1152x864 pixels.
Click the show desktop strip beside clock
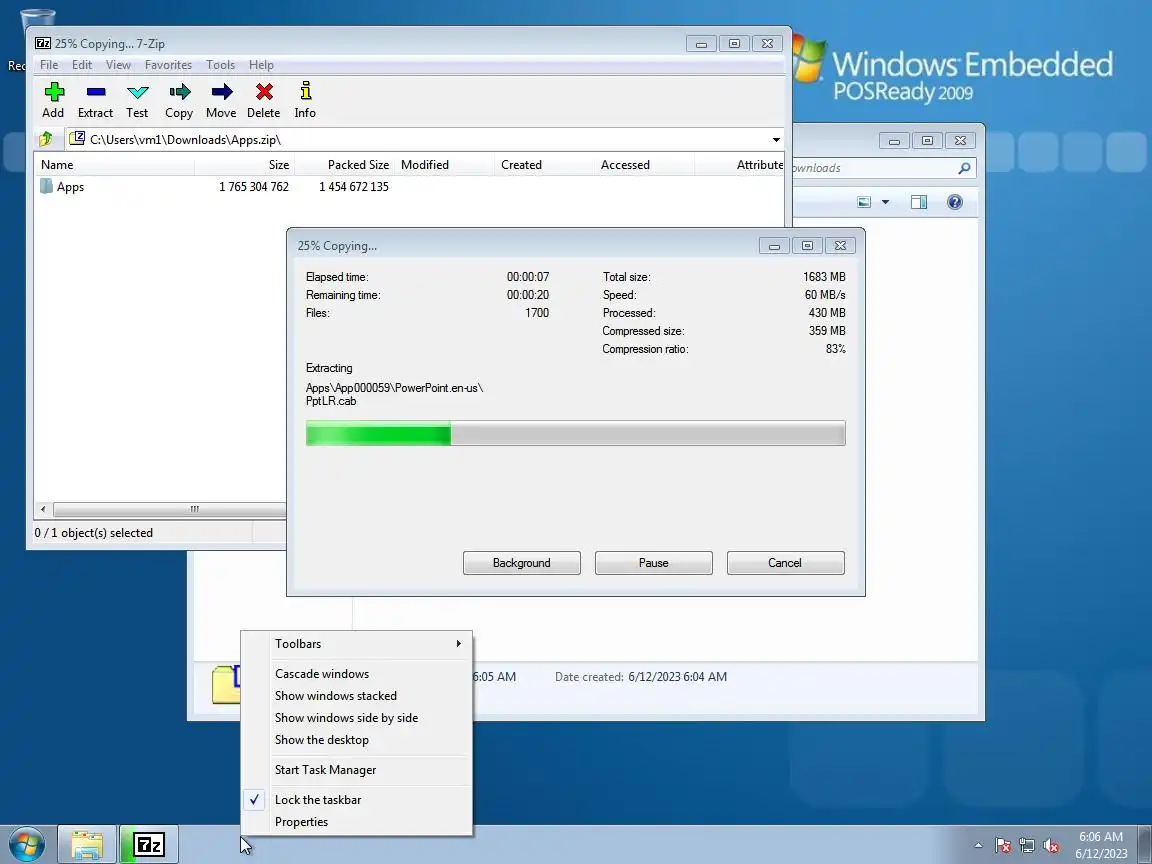(1145, 845)
